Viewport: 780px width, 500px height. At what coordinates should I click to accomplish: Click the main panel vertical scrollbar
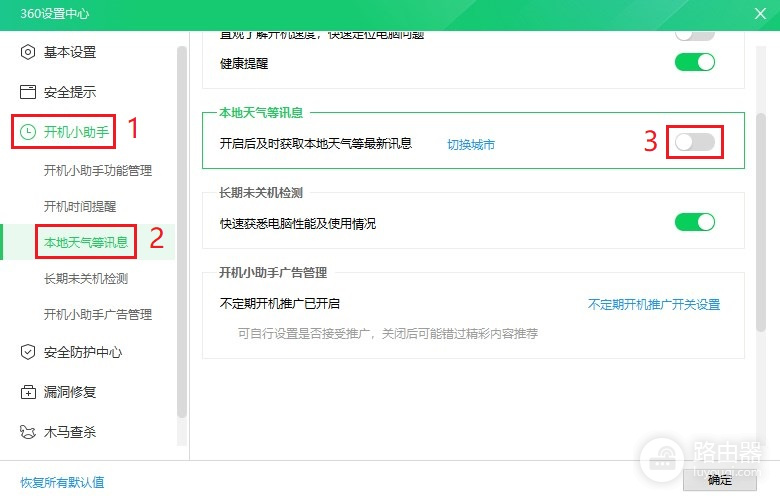[761, 222]
